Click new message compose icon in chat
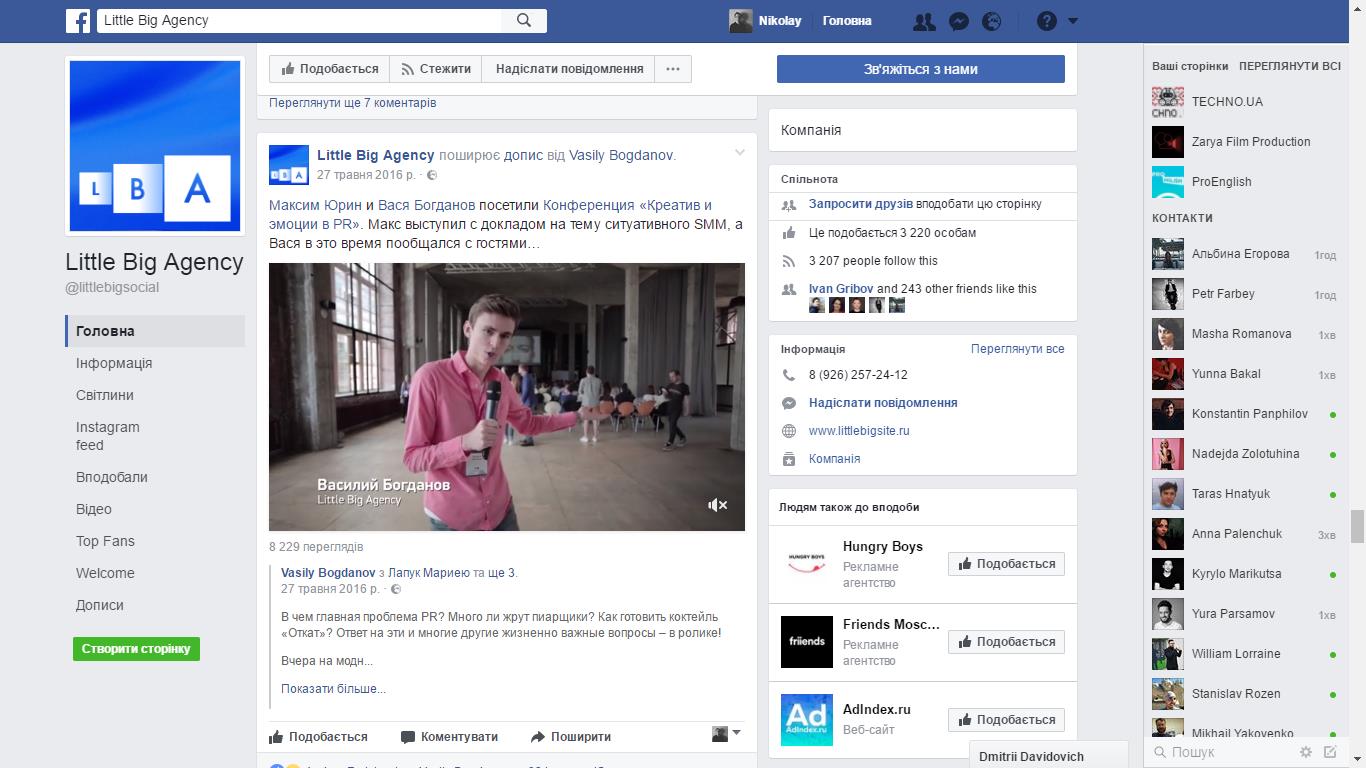 point(1330,752)
